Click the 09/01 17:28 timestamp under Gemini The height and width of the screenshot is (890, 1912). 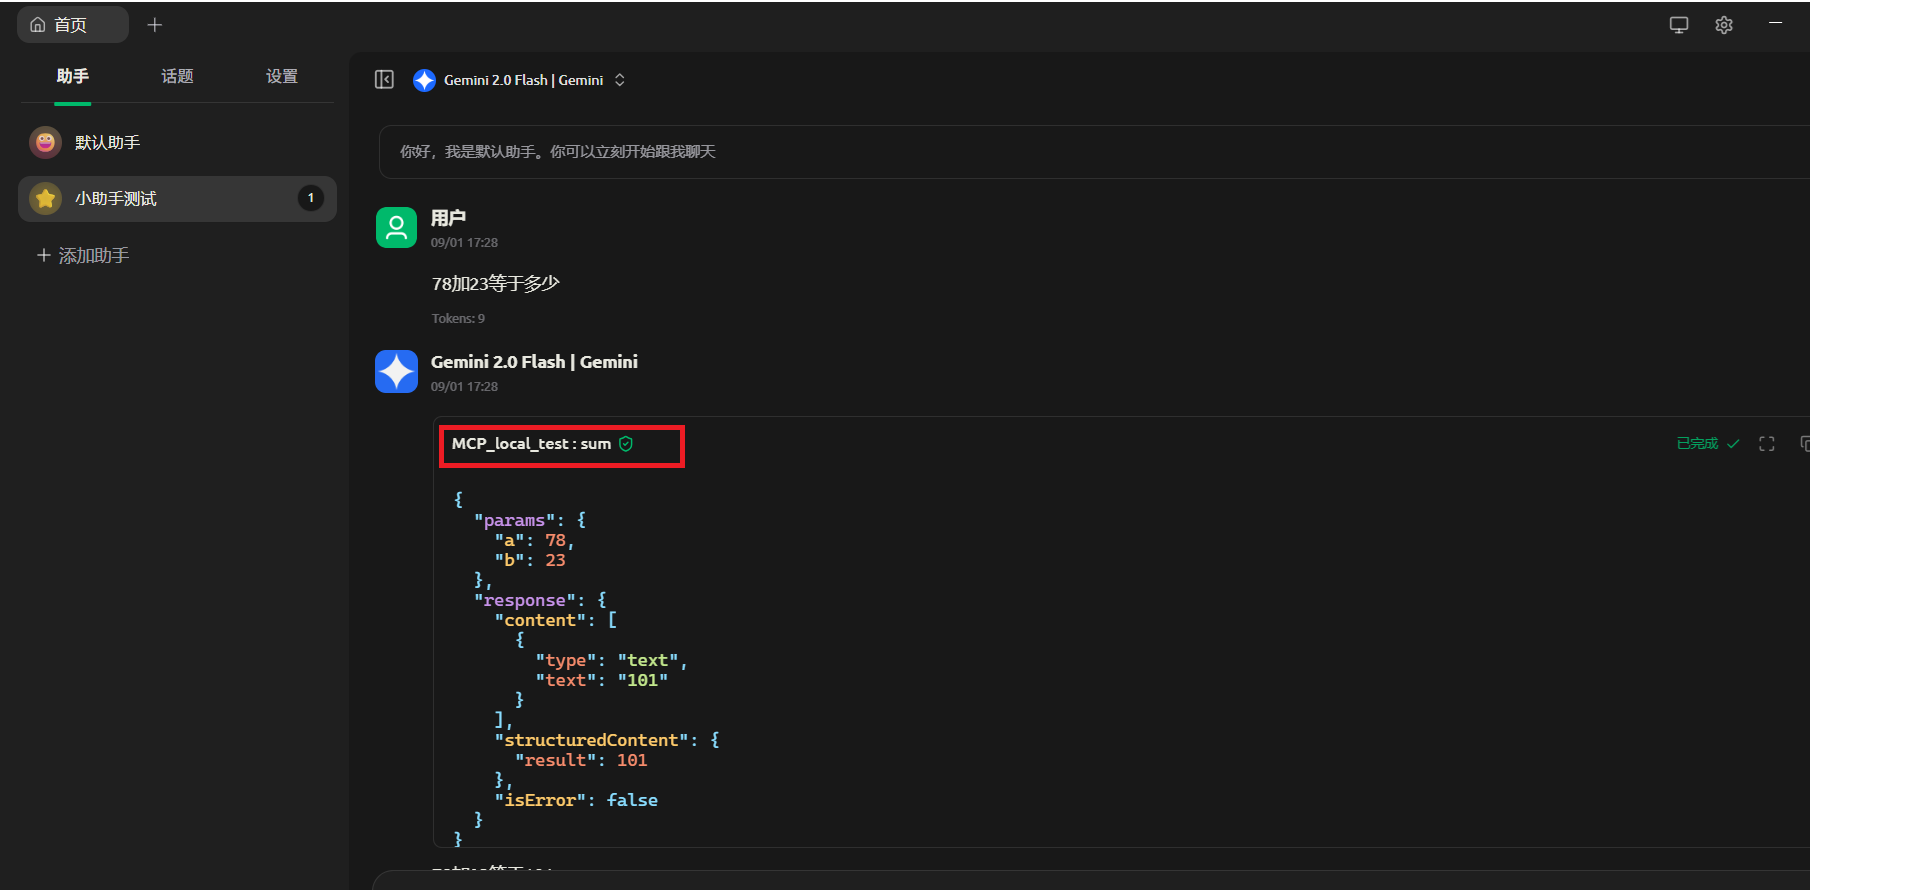pyautogui.click(x=464, y=387)
